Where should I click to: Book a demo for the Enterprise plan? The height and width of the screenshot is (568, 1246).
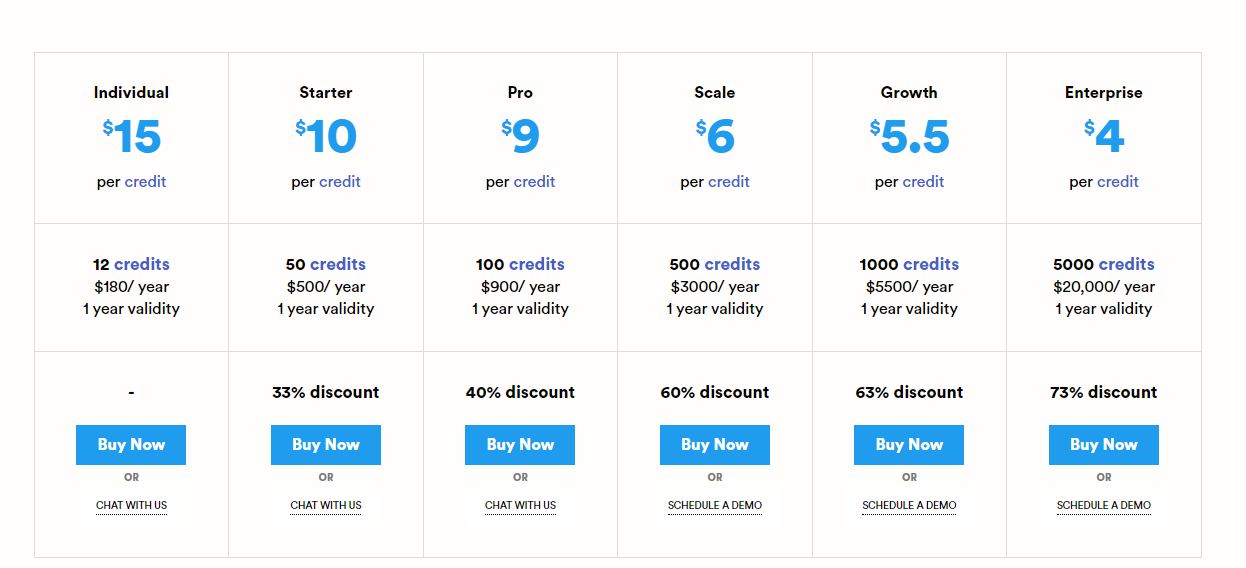1103,505
